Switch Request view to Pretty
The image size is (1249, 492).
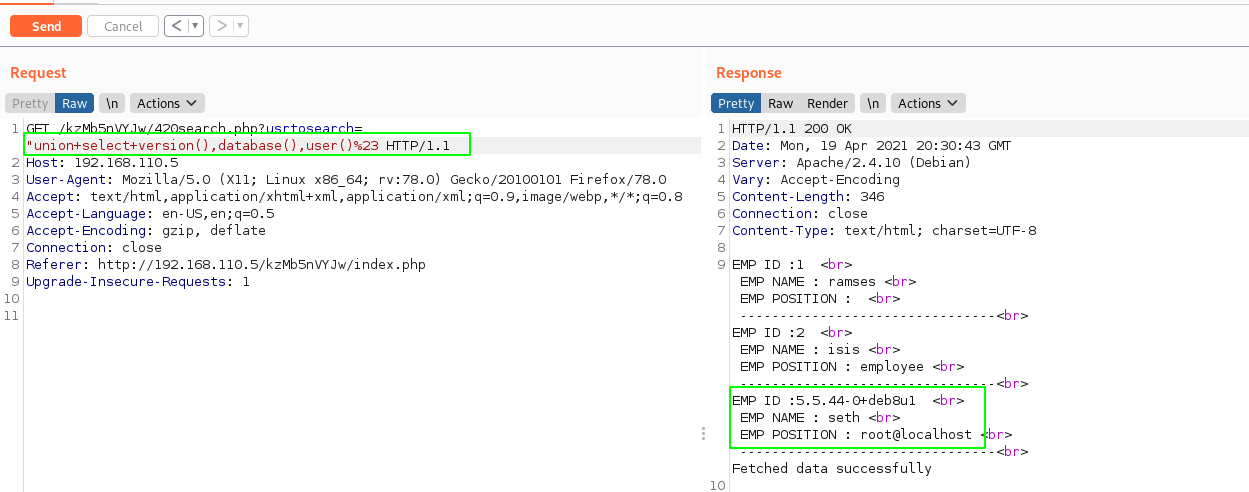[x=30, y=103]
